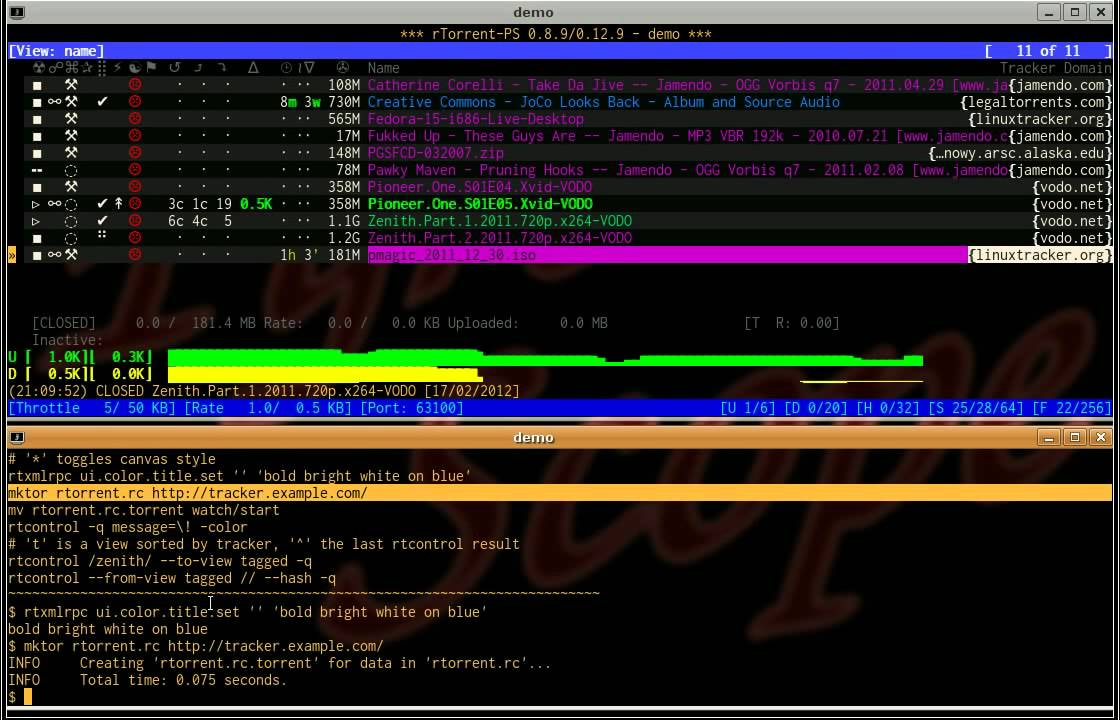Click the star priority column header
The image size is (1120, 720).
point(87,68)
